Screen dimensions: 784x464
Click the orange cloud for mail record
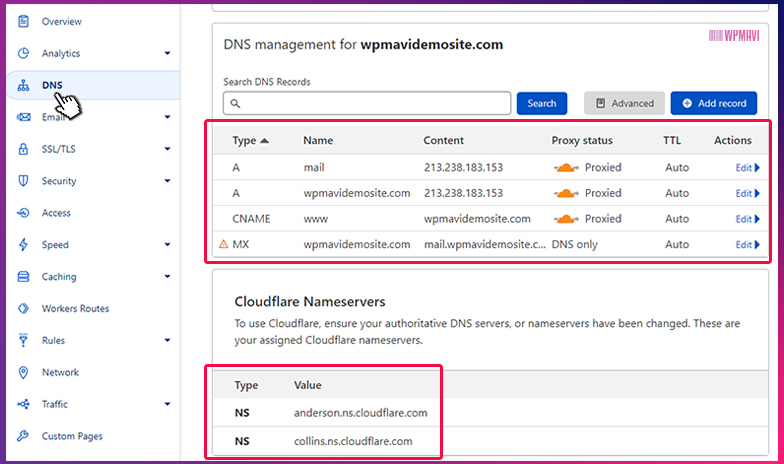(566, 168)
